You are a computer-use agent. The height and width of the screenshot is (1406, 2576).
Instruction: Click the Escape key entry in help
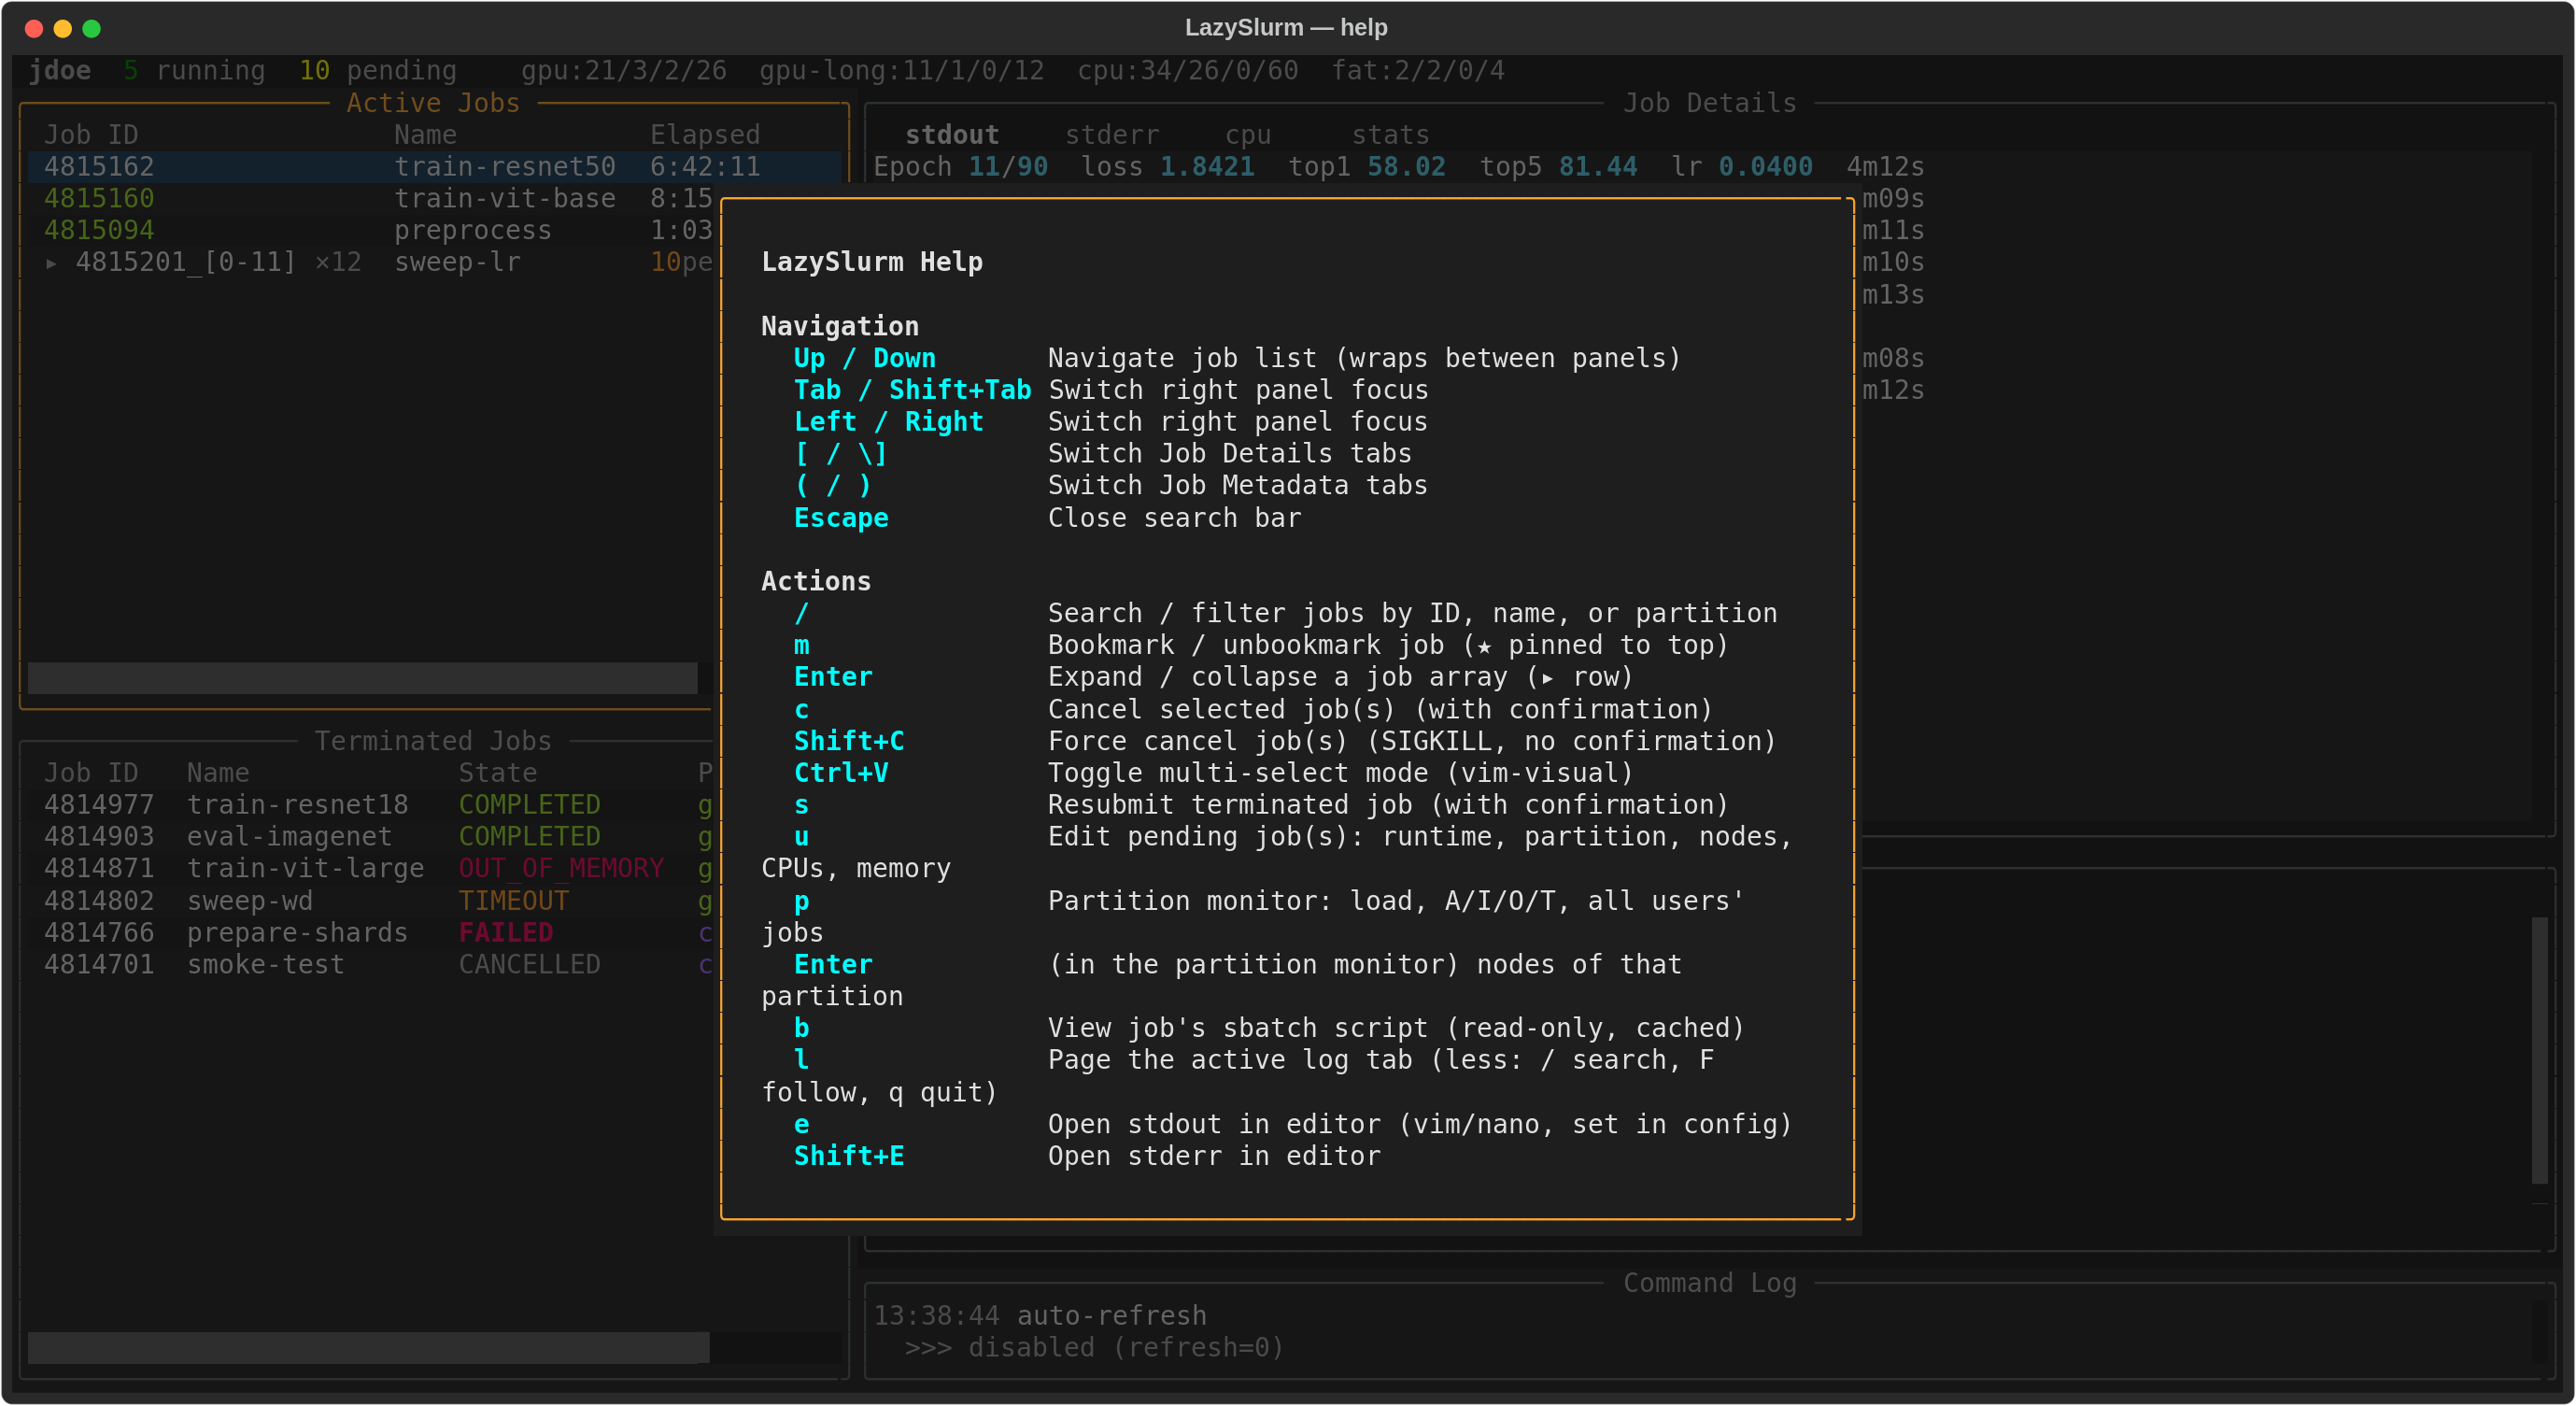pyautogui.click(x=841, y=518)
